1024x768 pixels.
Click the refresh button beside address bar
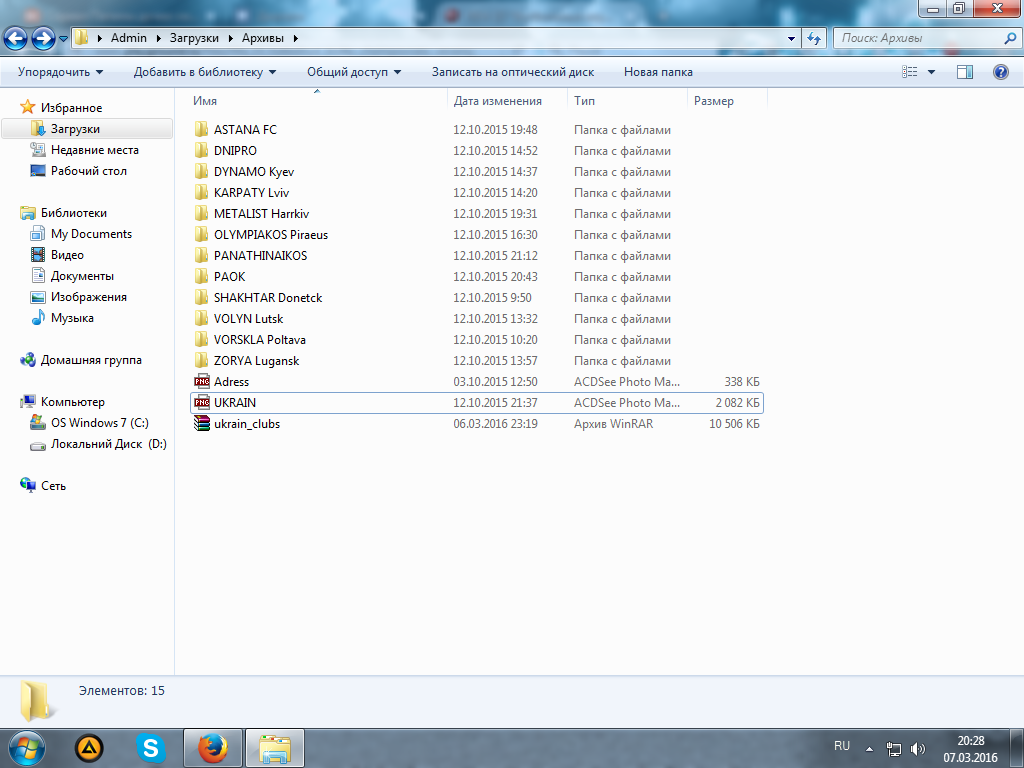click(814, 38)
